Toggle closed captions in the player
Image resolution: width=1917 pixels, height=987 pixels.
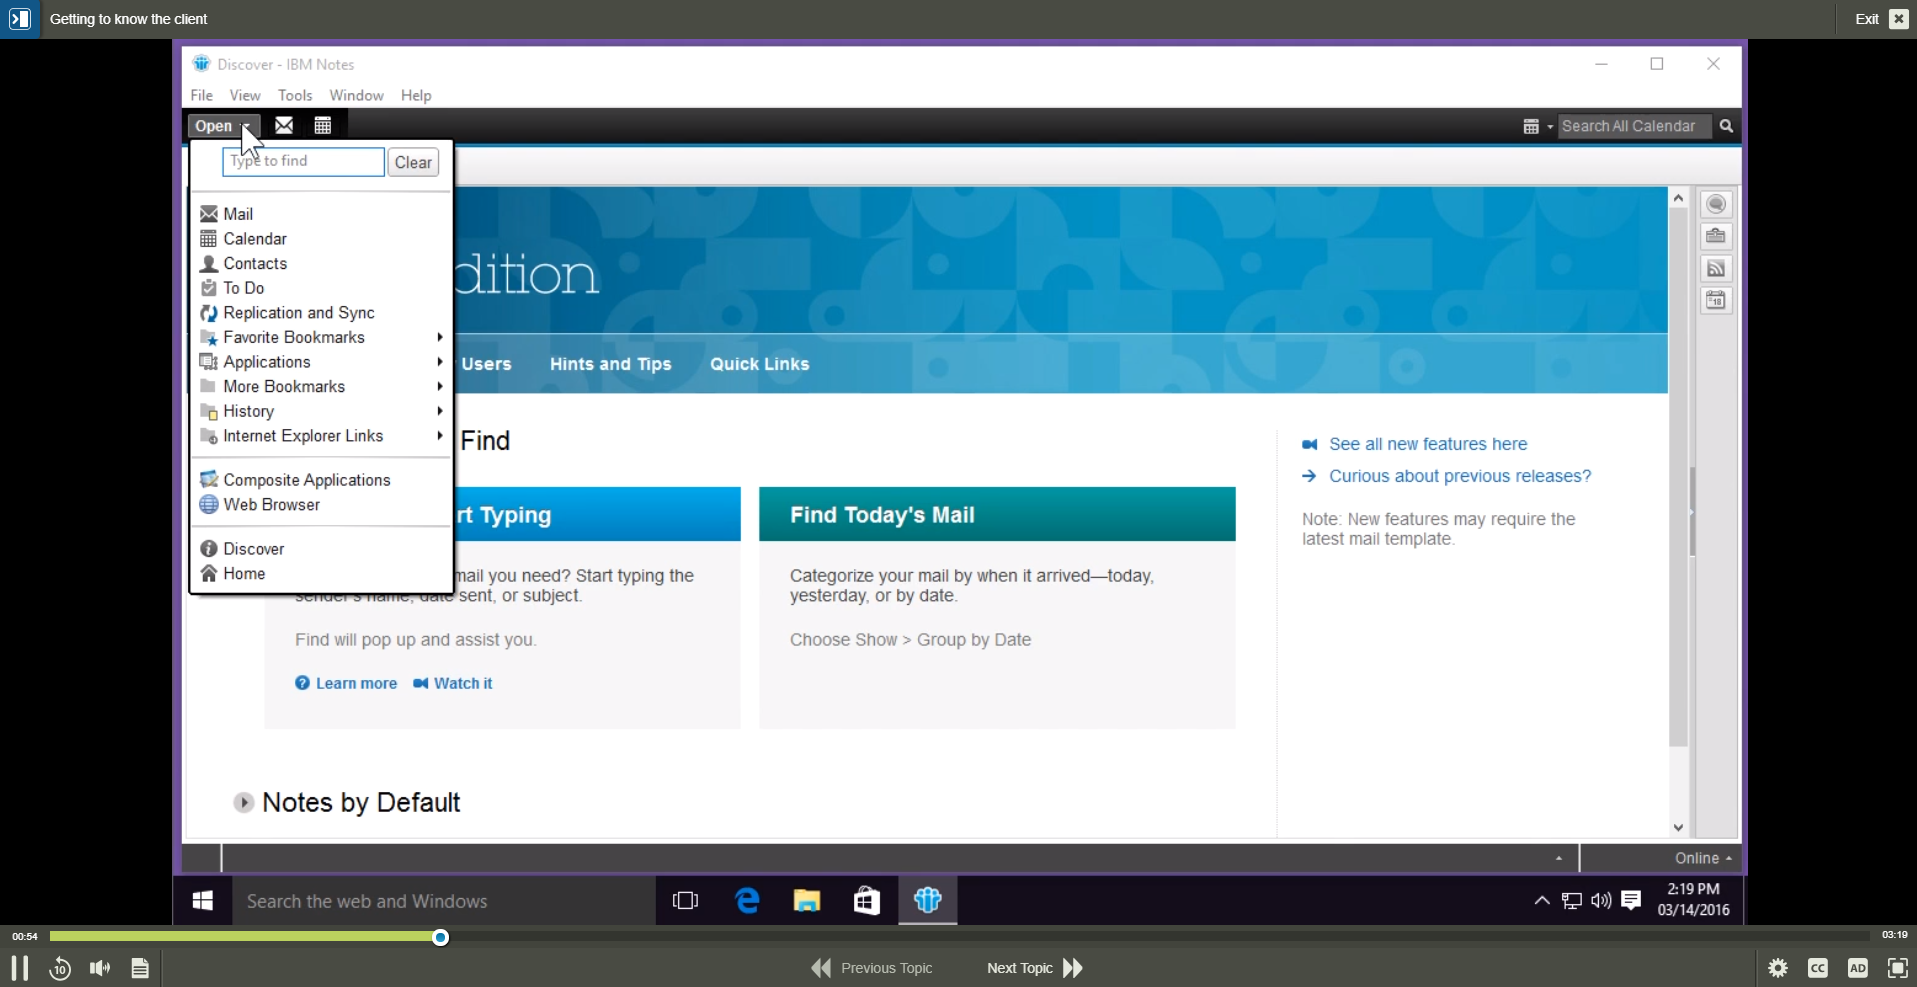(1818, 968)
